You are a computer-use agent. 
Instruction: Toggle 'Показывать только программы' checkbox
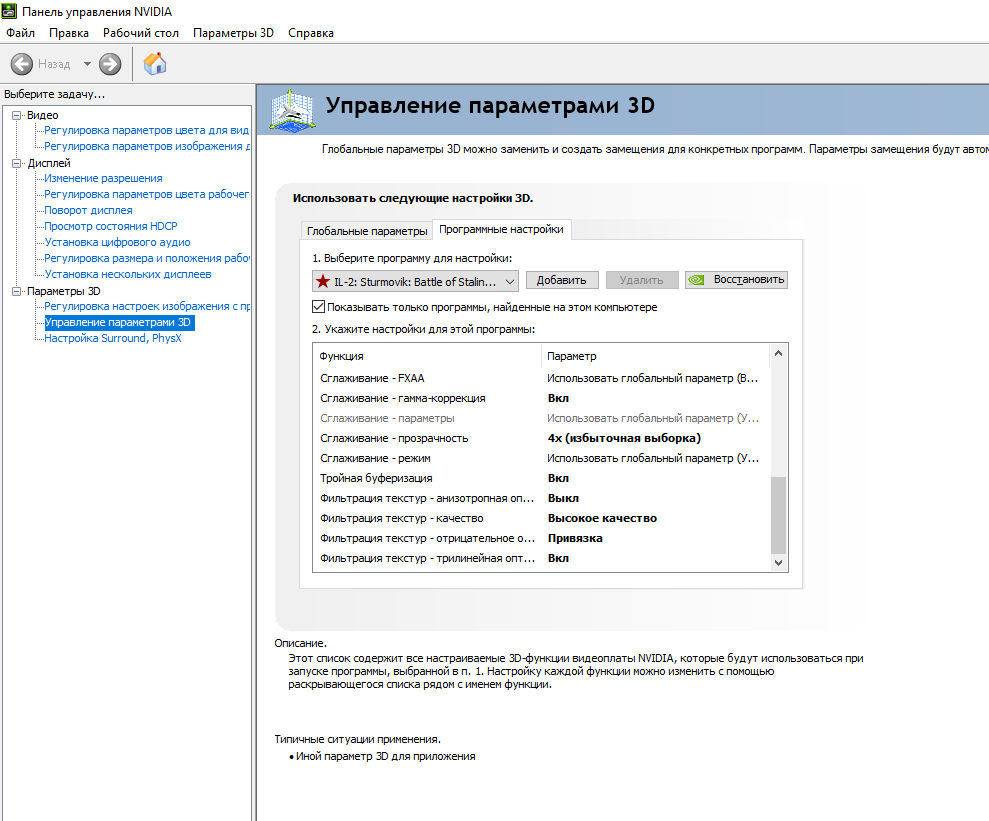point(319,307)
